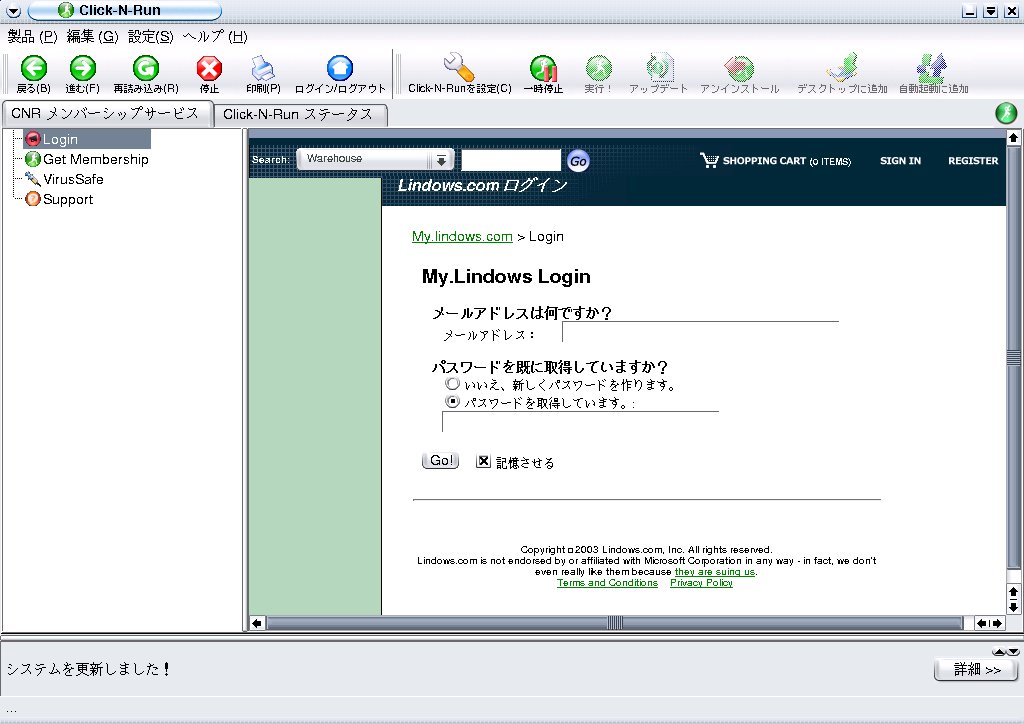Switch to CNR メンバーシップサービス tab
The width and height of the screenshot is (1024, 724).
[106, 114]
